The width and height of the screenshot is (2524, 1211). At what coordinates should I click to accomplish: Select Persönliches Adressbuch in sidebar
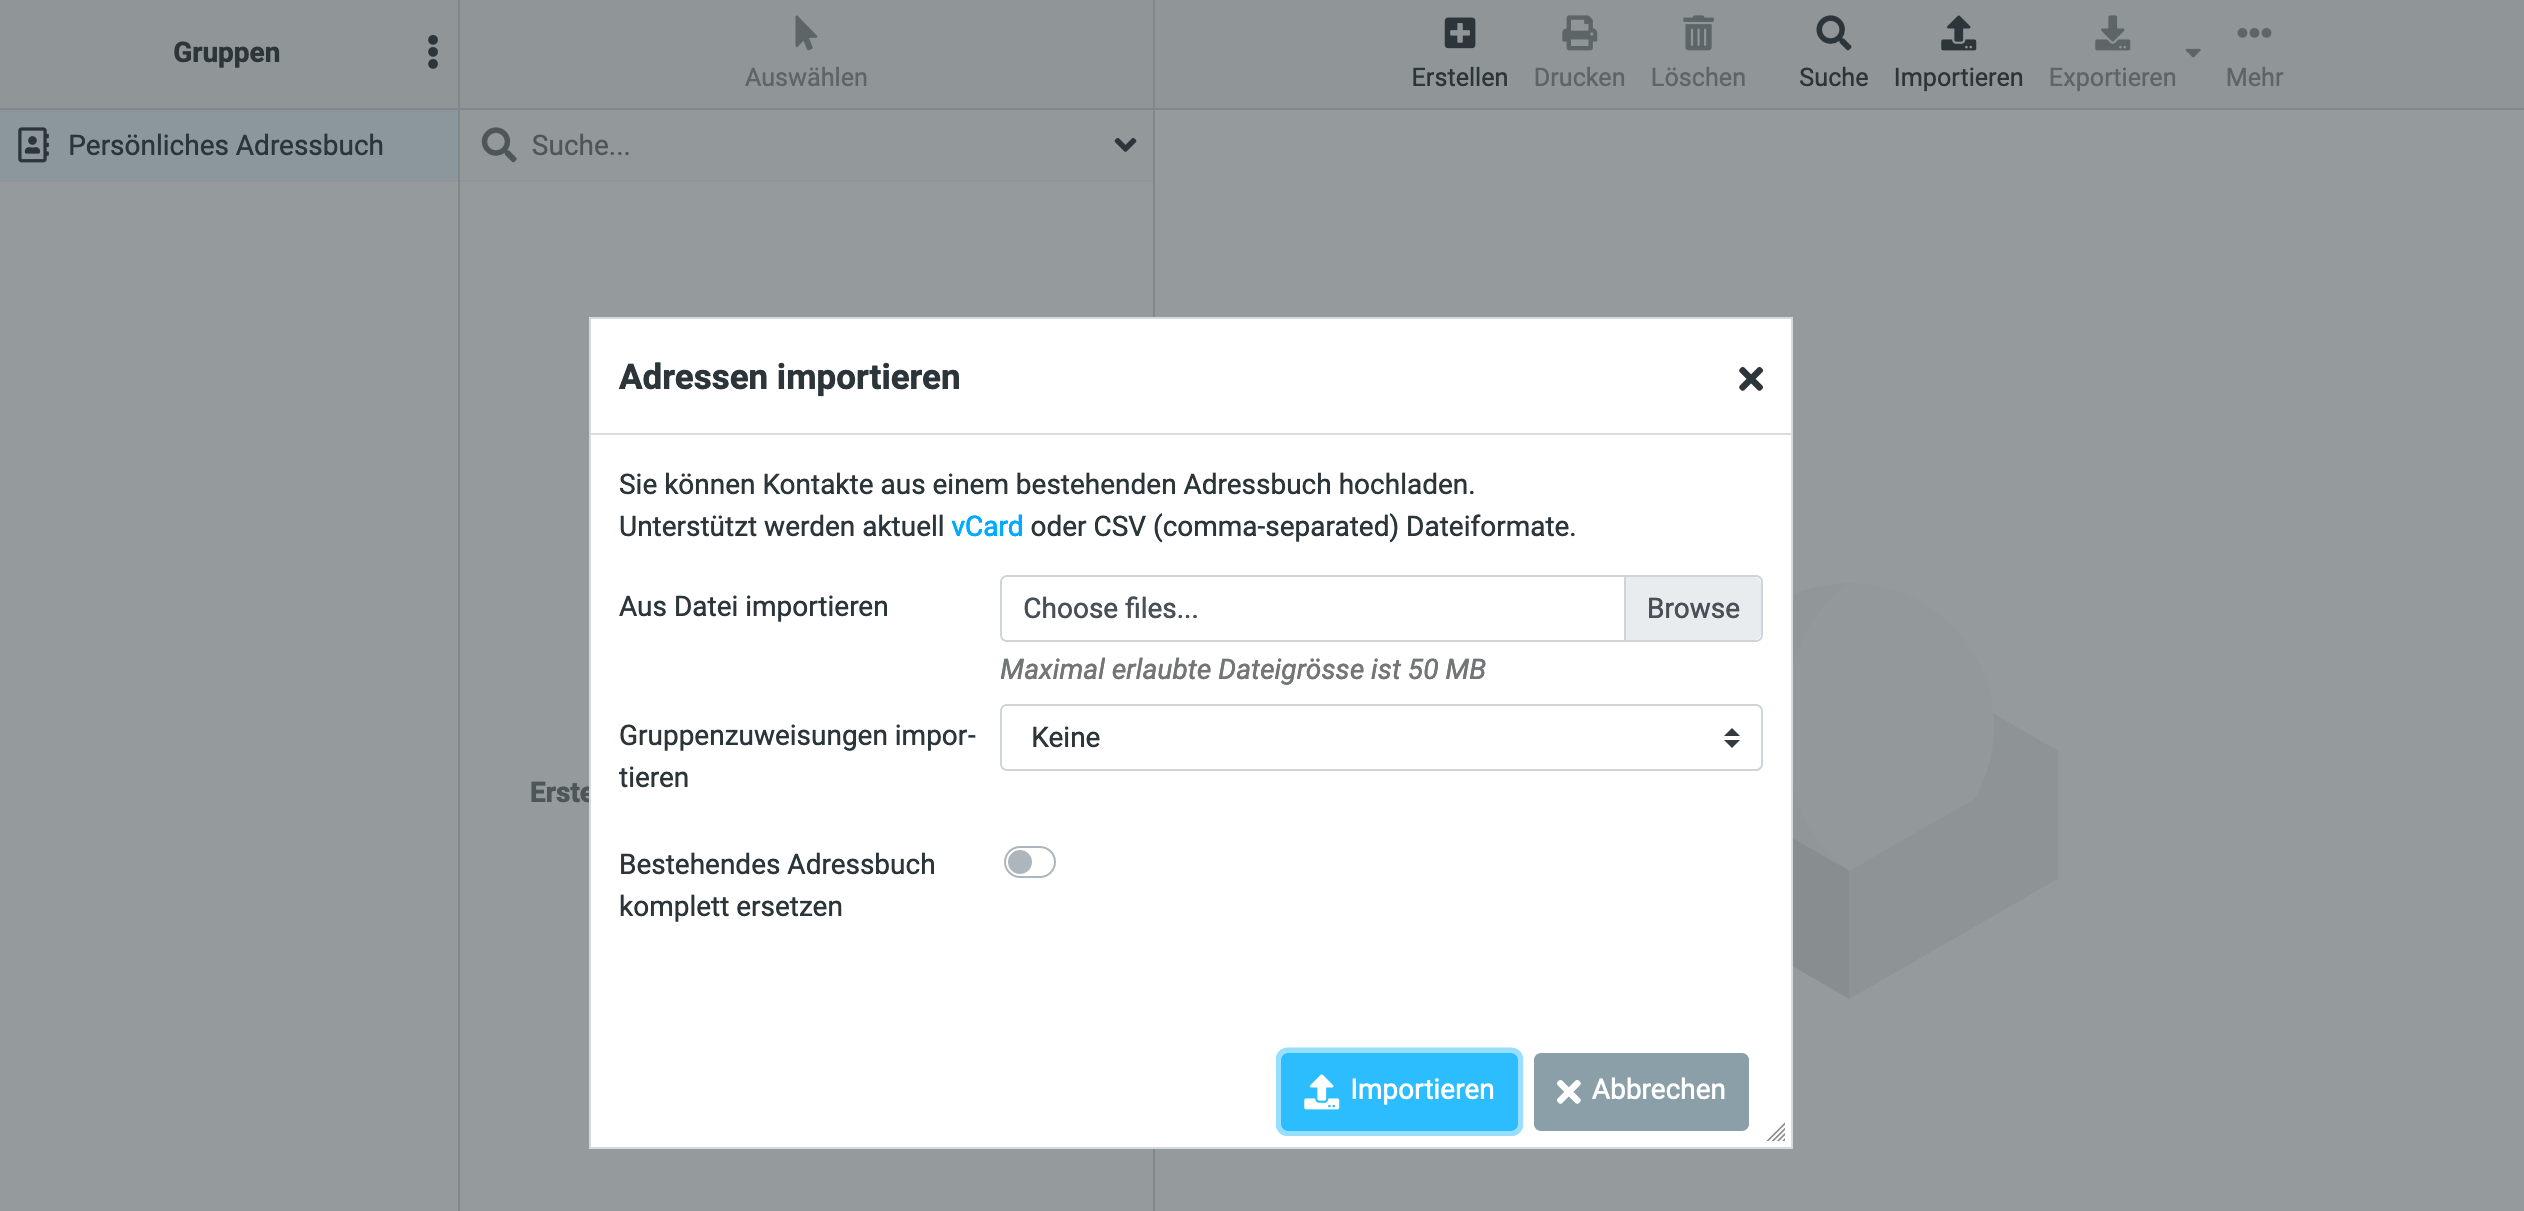pos(225,145)
